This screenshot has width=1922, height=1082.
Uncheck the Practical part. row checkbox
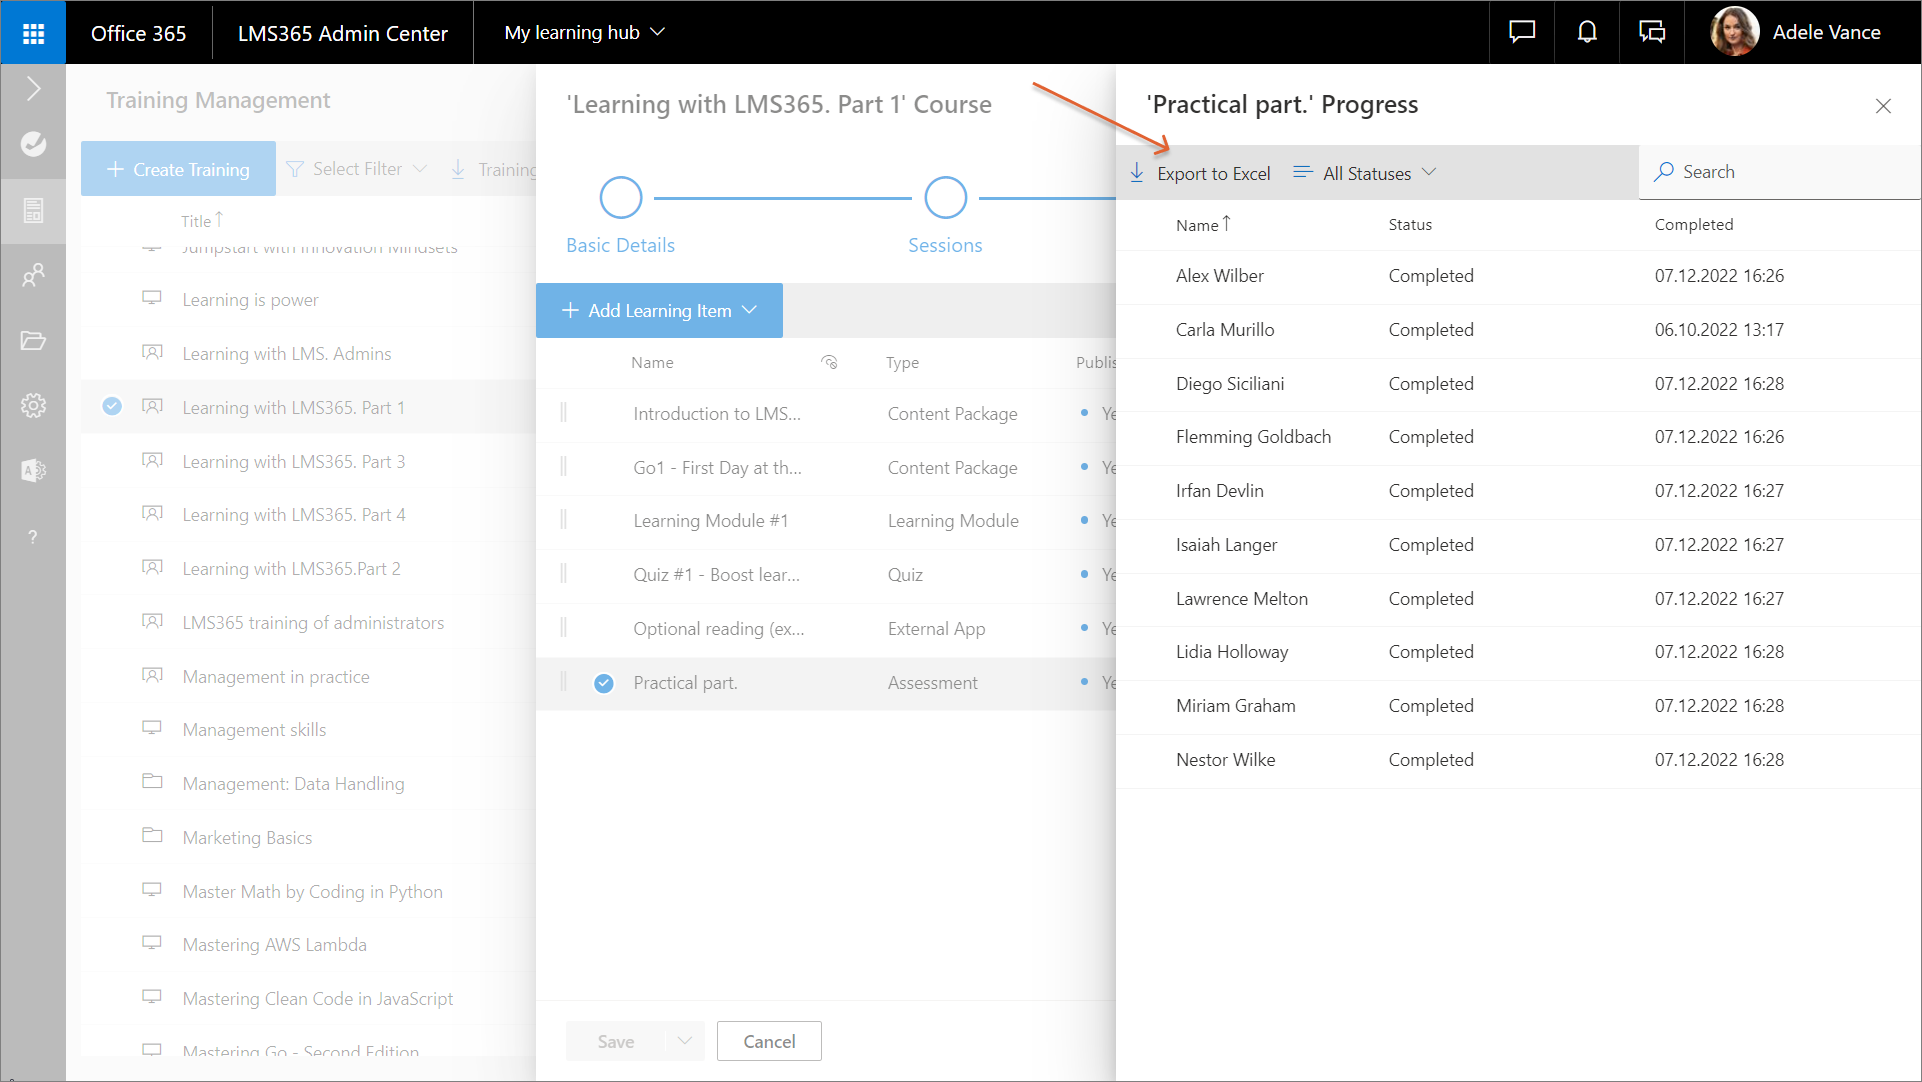[604, 683]
